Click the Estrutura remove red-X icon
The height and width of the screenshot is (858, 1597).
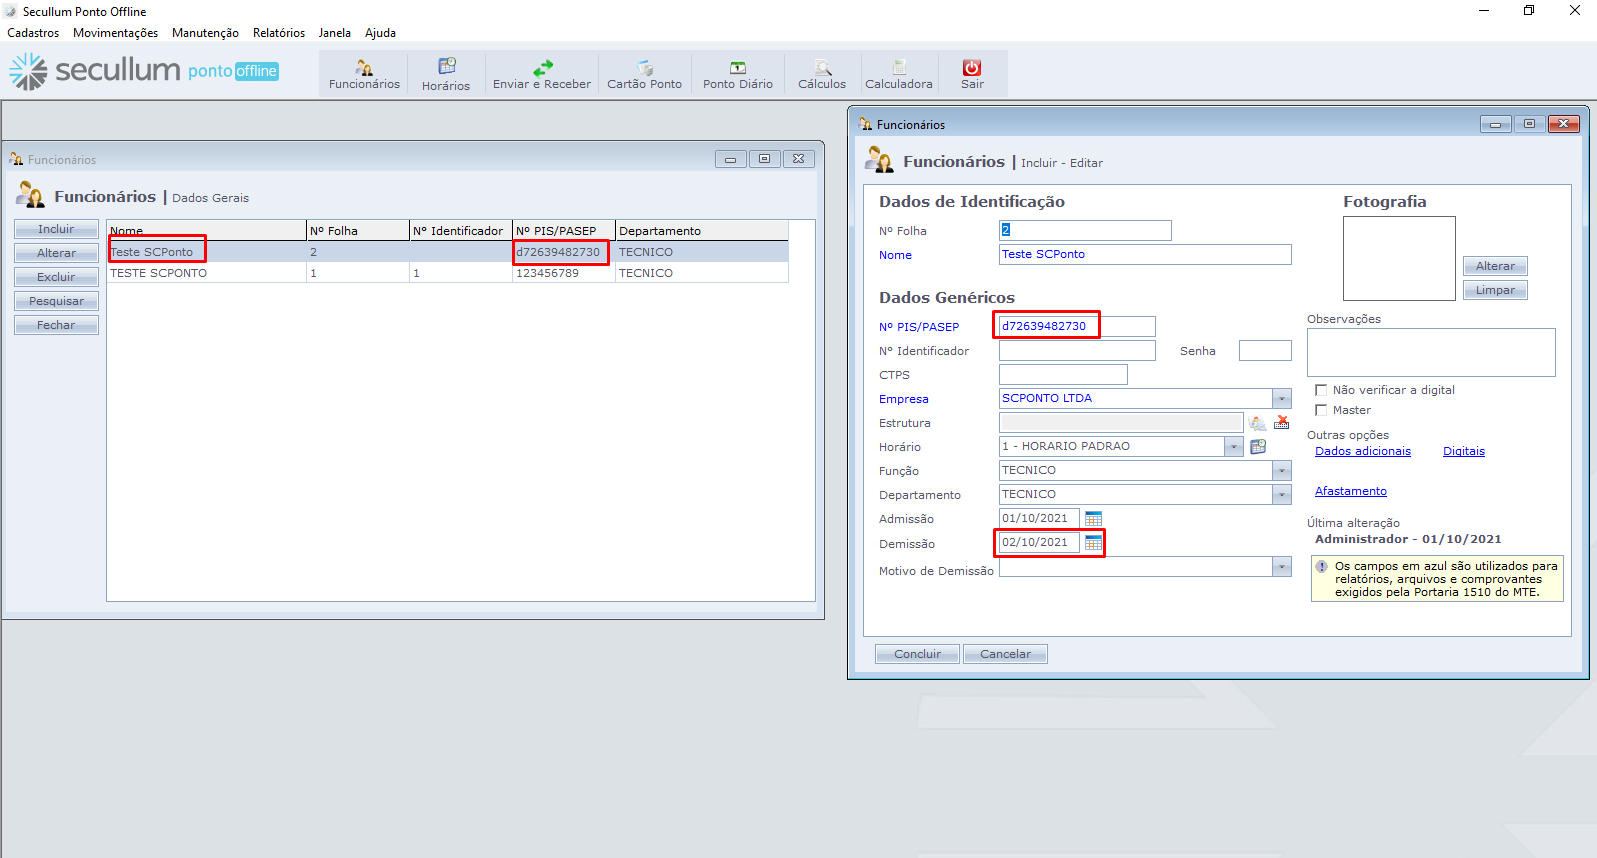click(1282, 422)
